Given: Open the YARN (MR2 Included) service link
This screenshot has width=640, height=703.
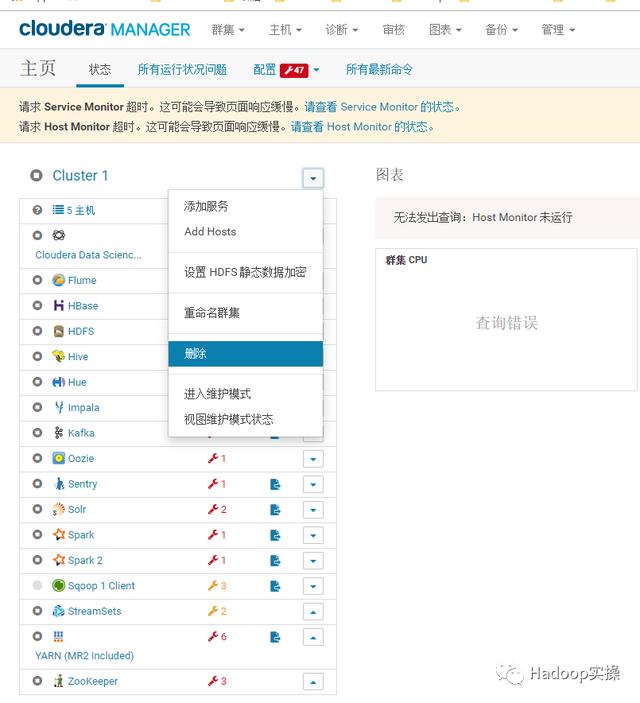Looking at the screenshot, I should [x=84, y=655].
